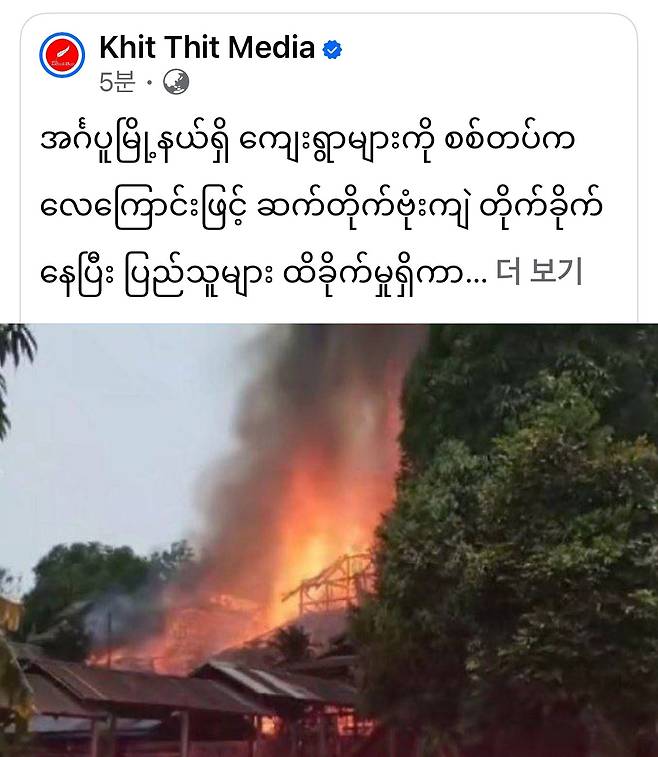Open the burning village photo

click(x=329, y=540)
